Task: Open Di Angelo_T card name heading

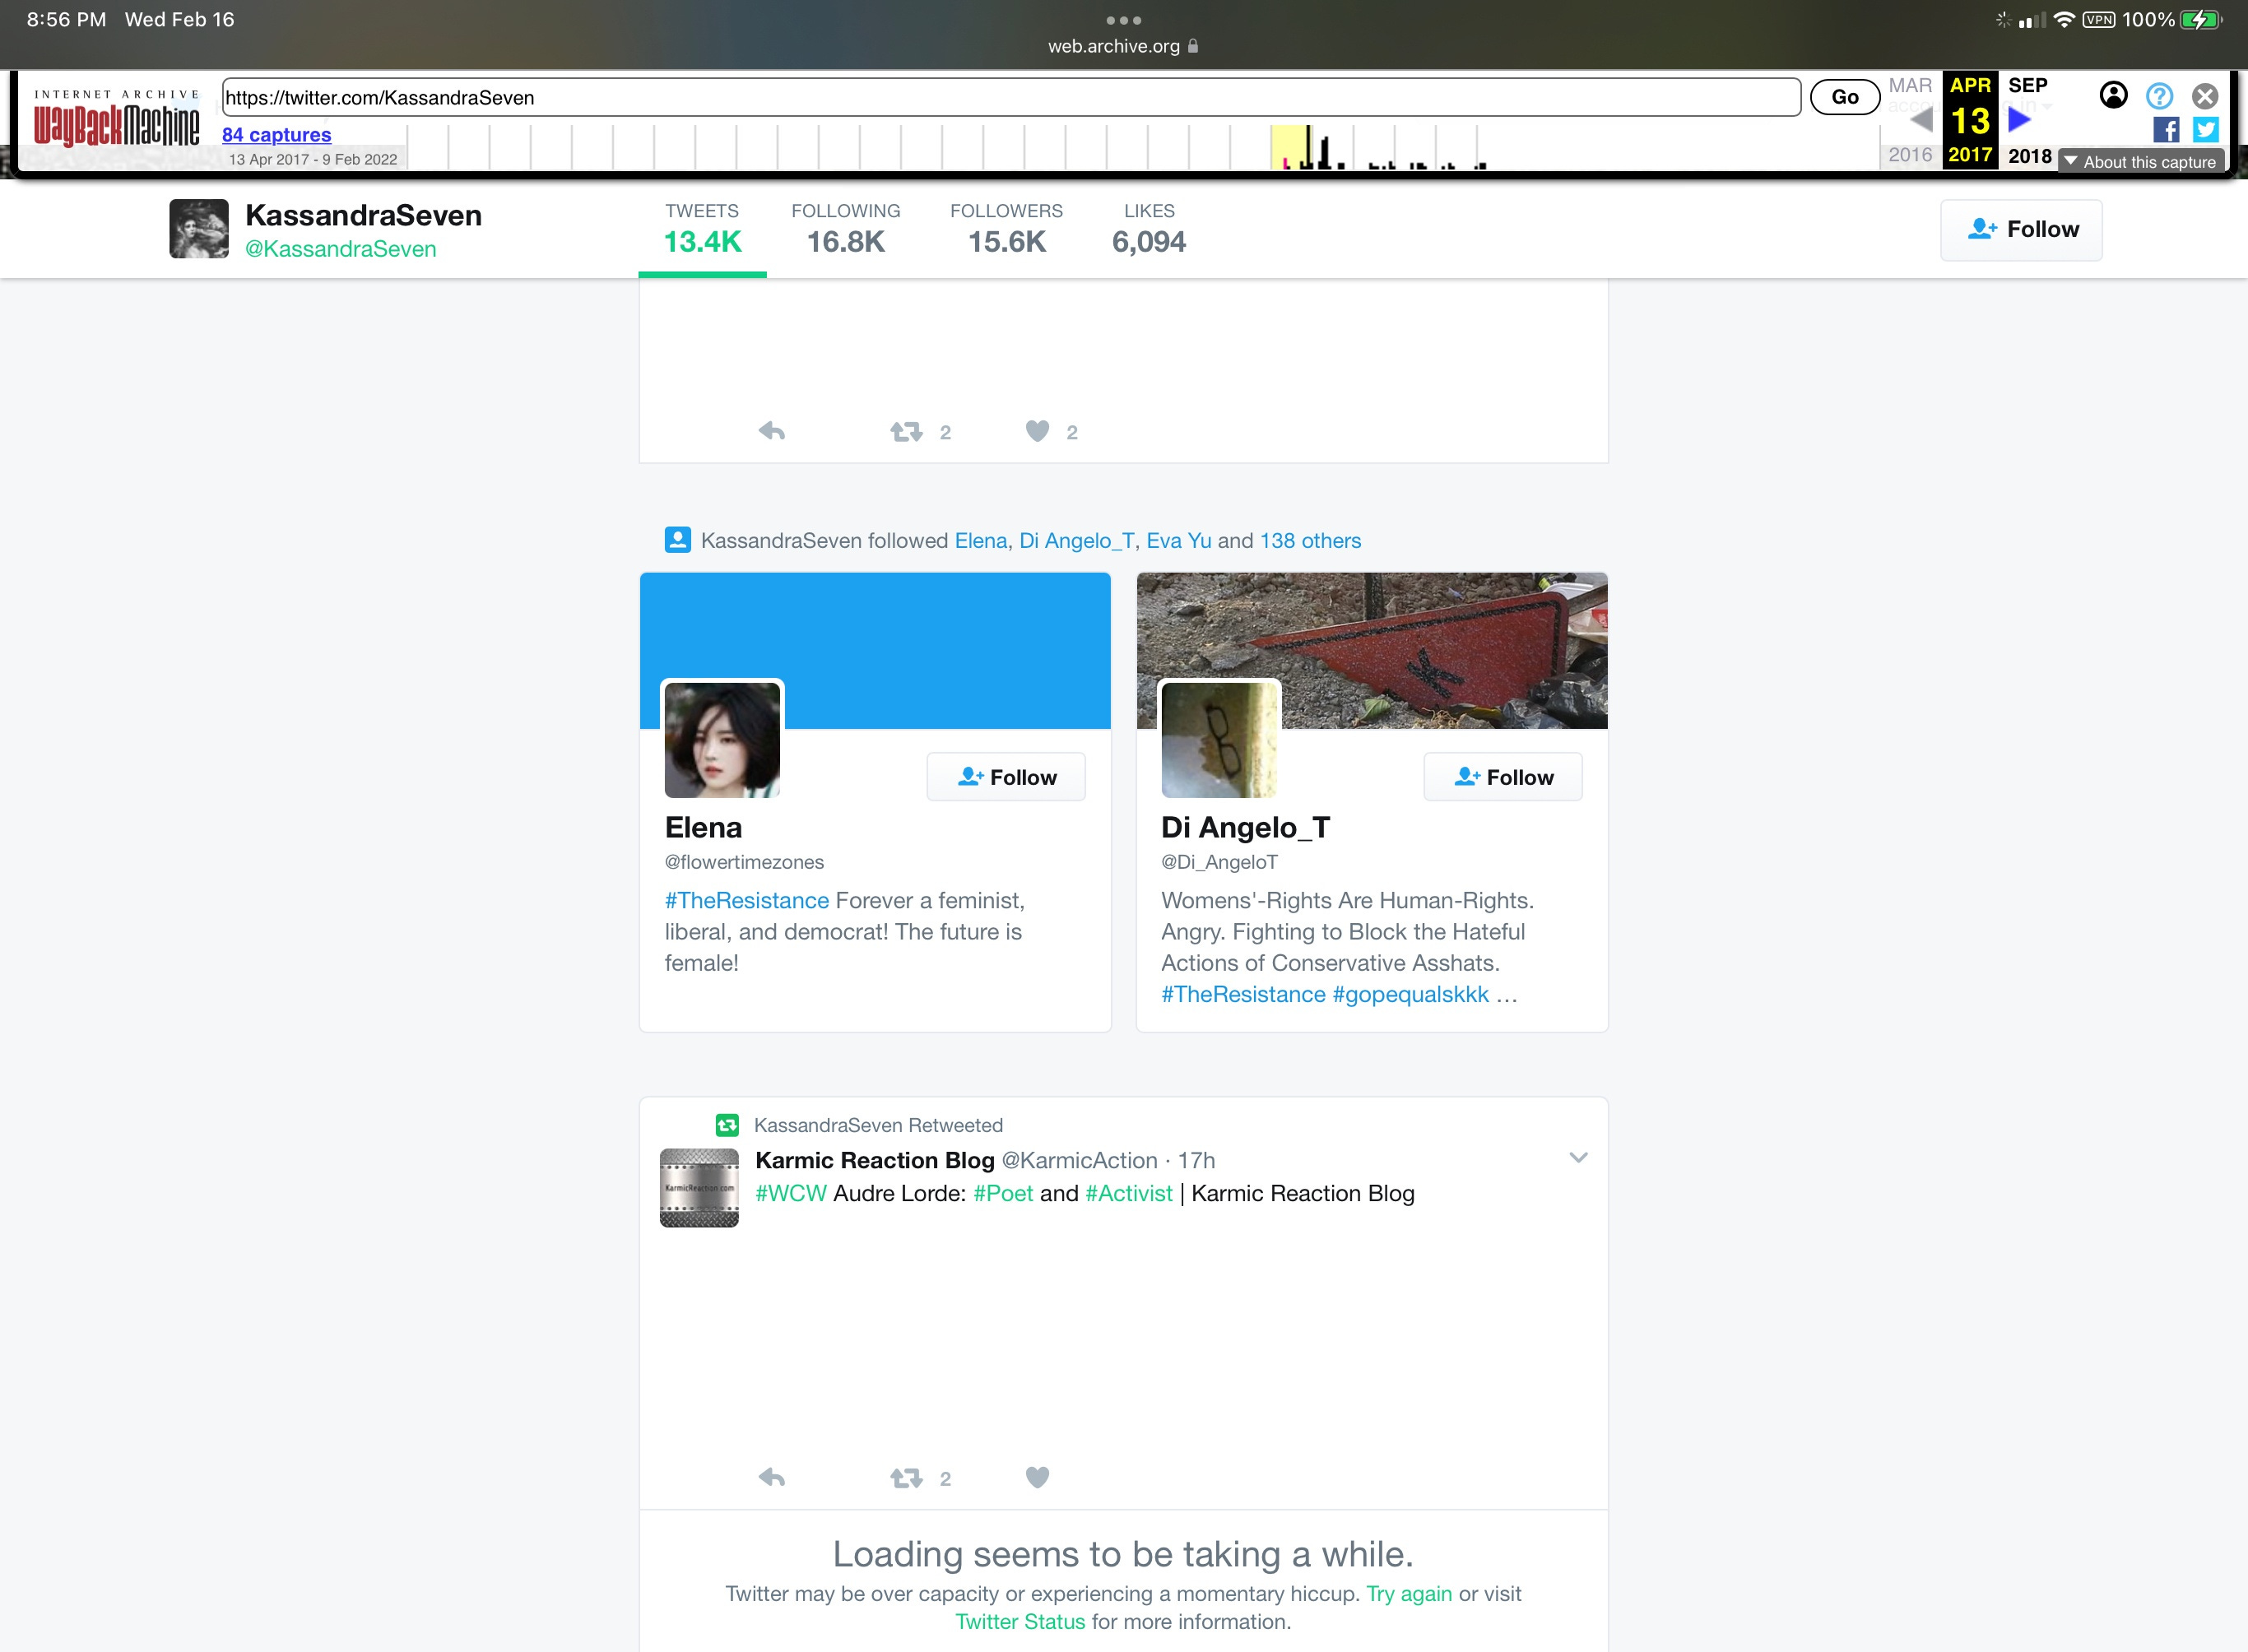Action: click(x=1245, y=827)
